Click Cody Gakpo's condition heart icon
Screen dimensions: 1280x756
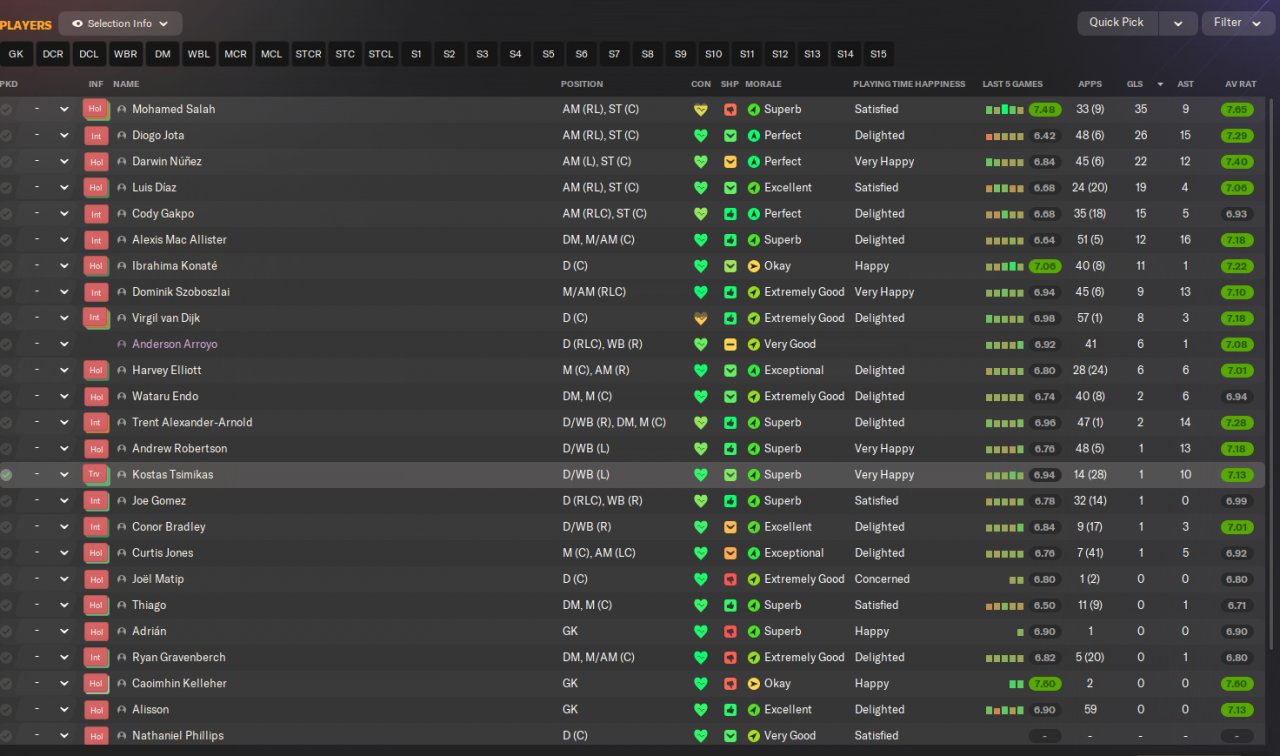pyautogui.click(x=700, y=213)
